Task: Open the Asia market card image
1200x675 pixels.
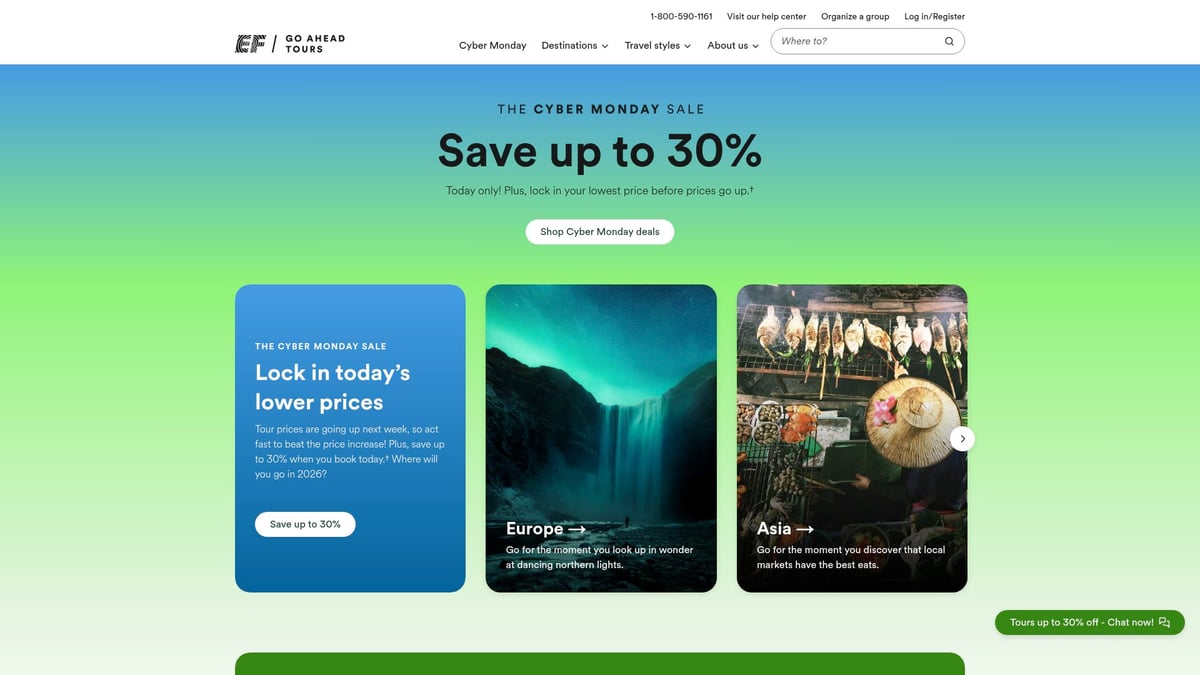Action: 852,439
